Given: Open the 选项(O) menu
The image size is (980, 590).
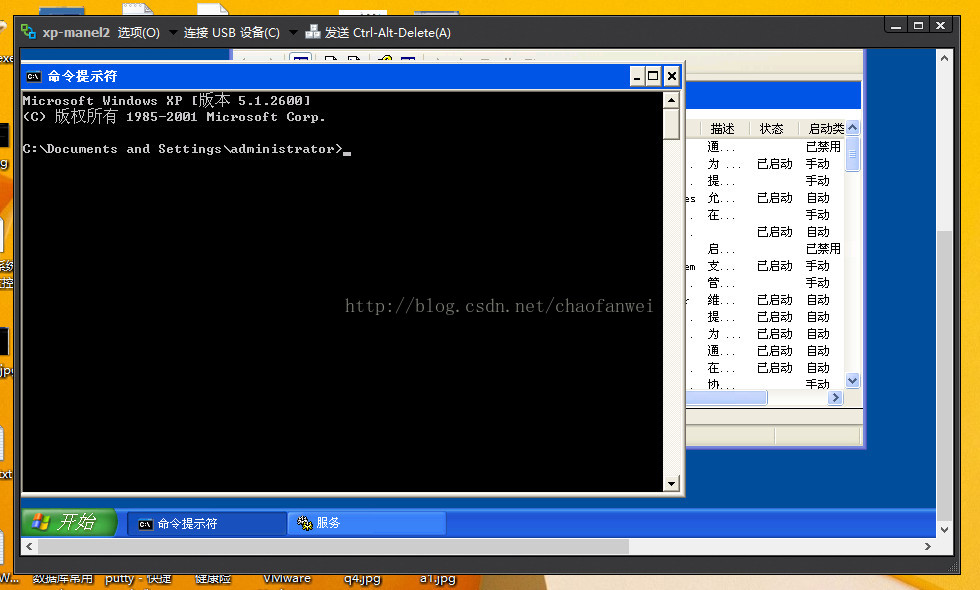Looking at the screenshot, I should coord(139,32).
